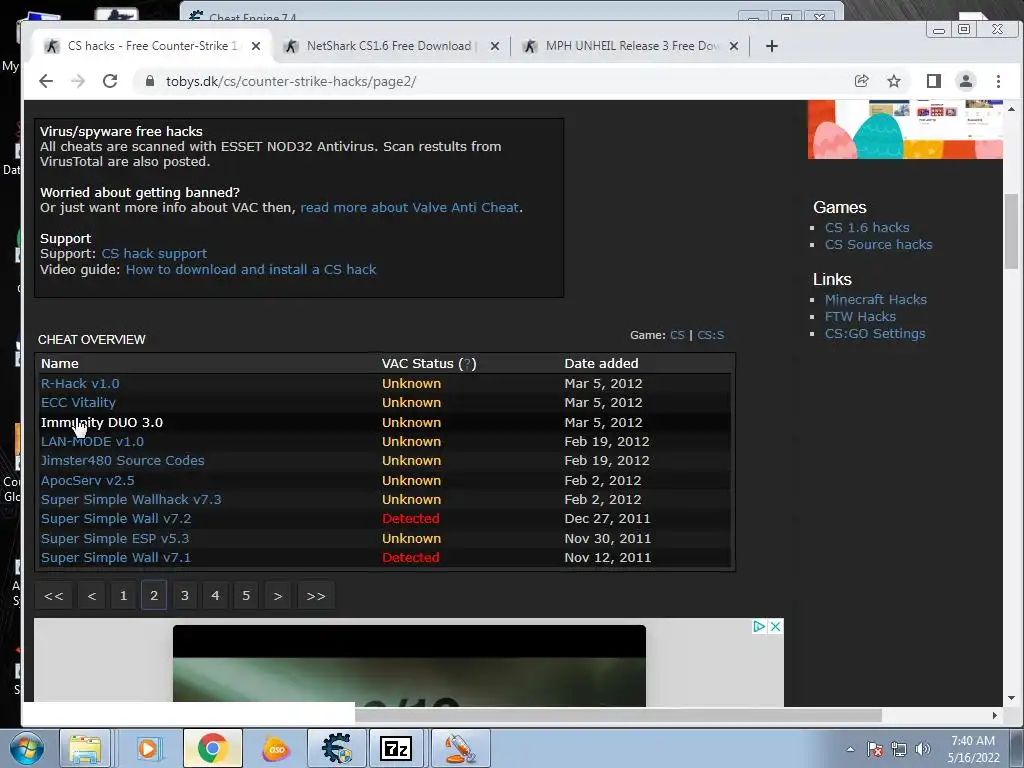Select the CS hacks - Free Counter-Strike tab
The height and width of the screenshot is (768, 1024).
(x=152, y=46)
